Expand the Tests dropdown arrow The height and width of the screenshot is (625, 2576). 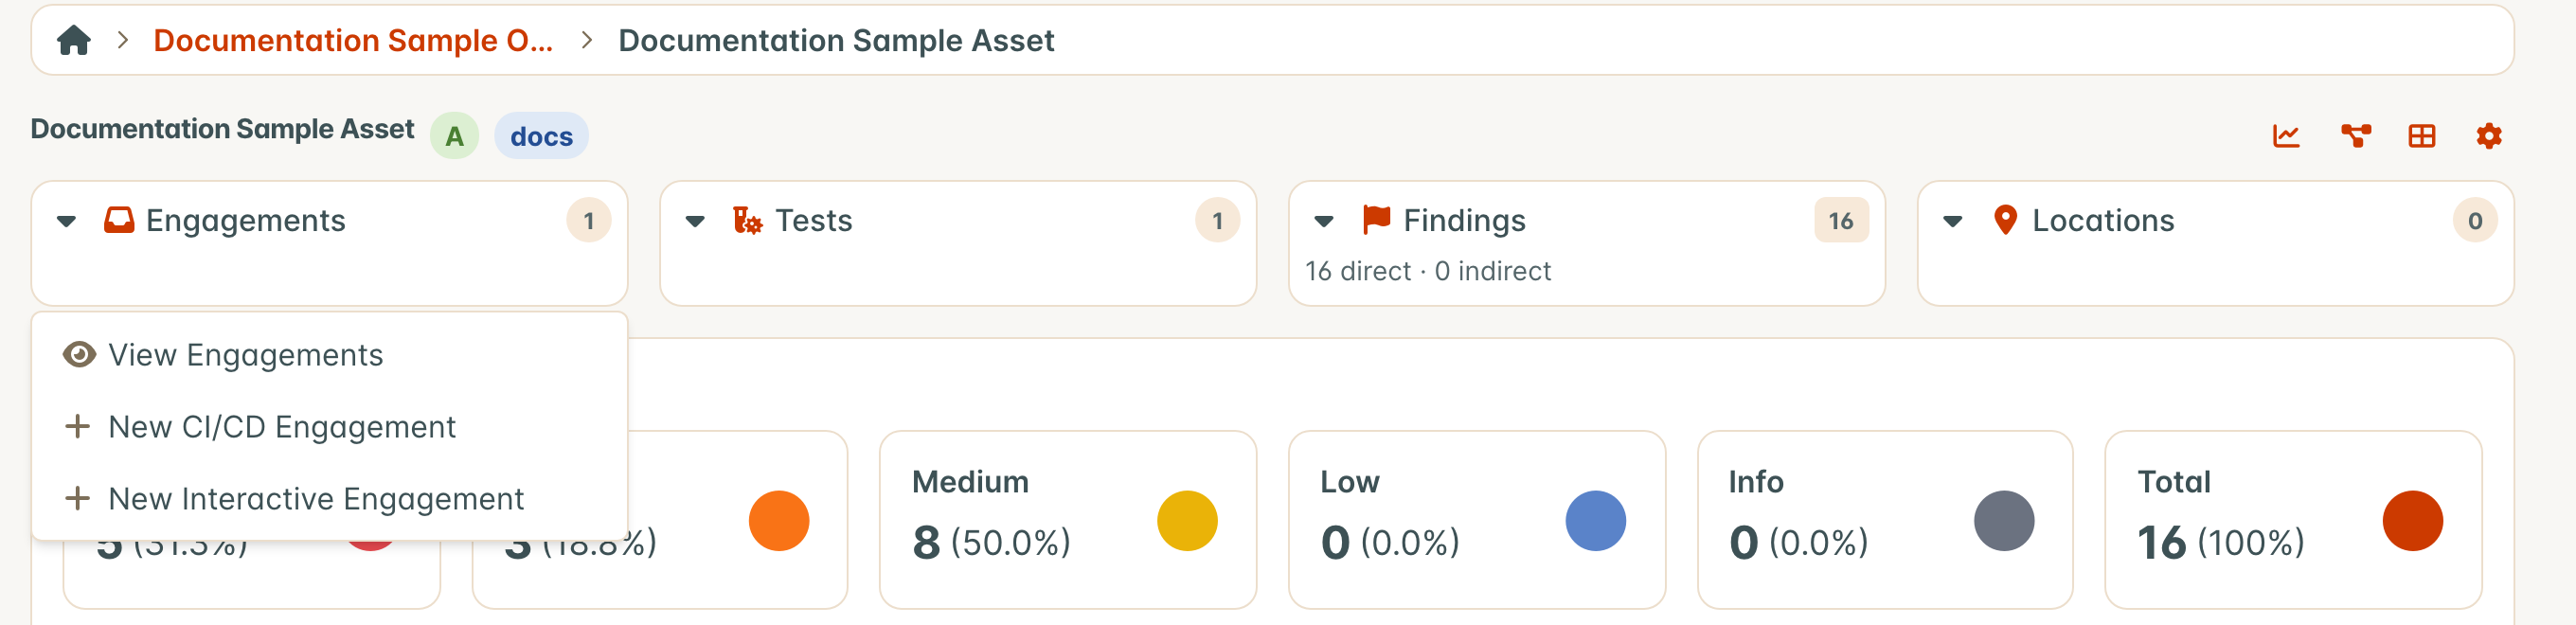(695, 221)
